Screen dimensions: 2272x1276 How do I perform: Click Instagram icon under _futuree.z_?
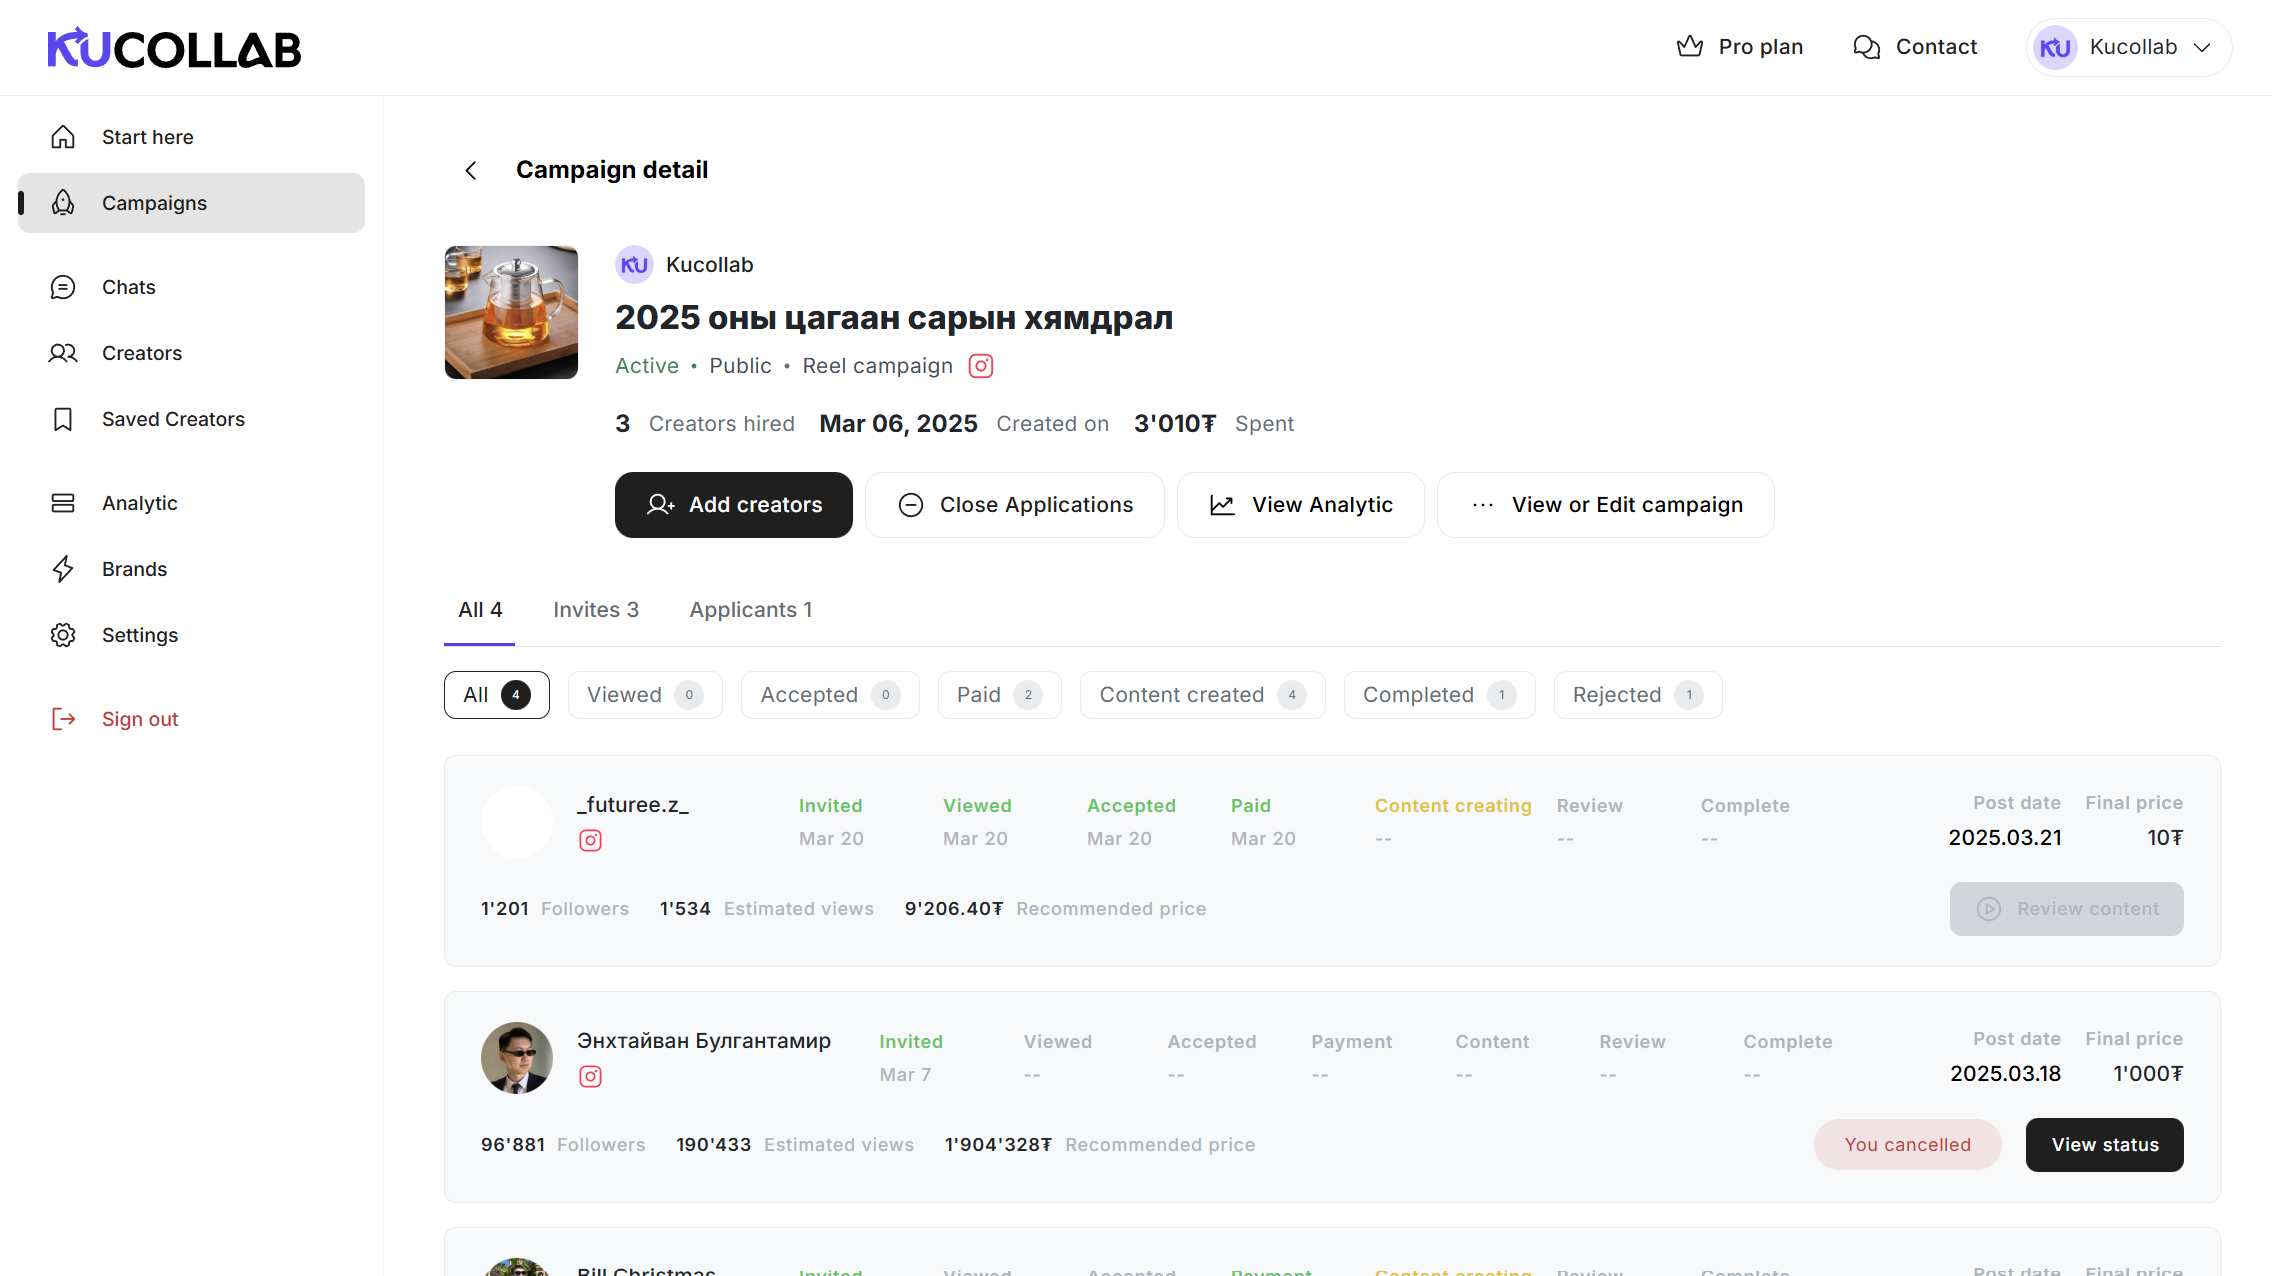coord(591,841)
